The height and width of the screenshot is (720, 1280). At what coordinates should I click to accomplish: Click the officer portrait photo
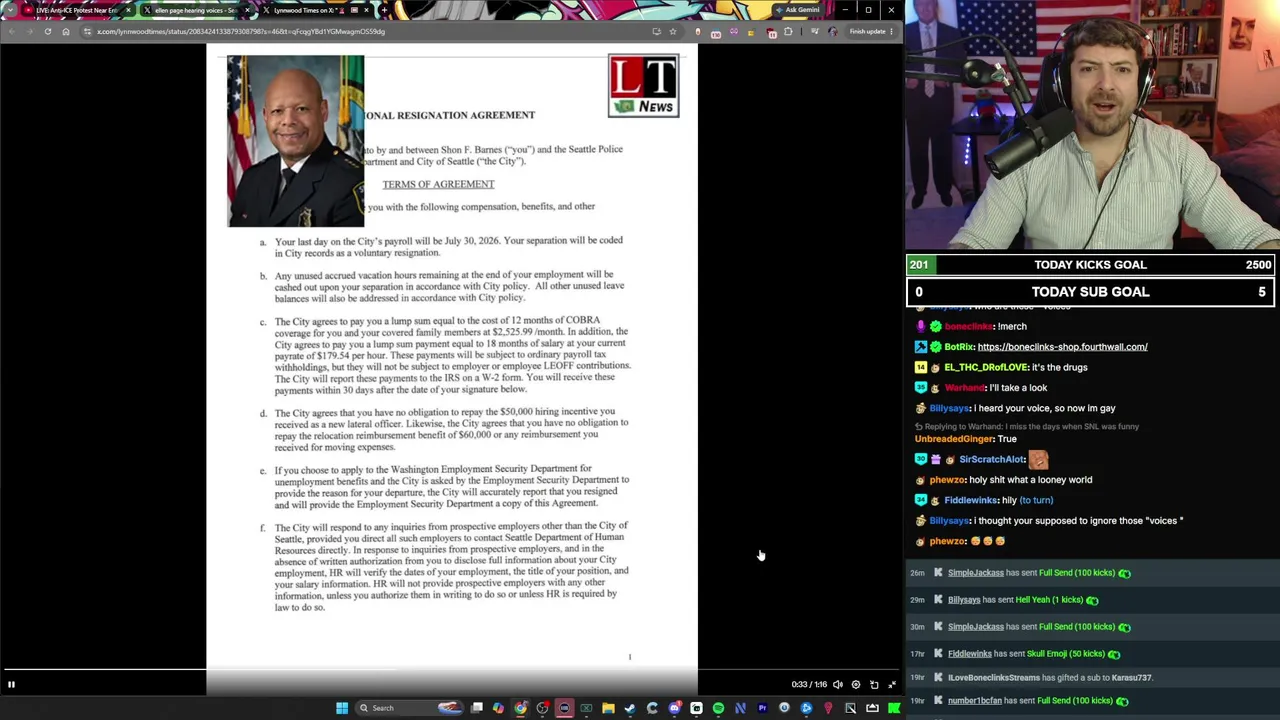tap(296, 141)
